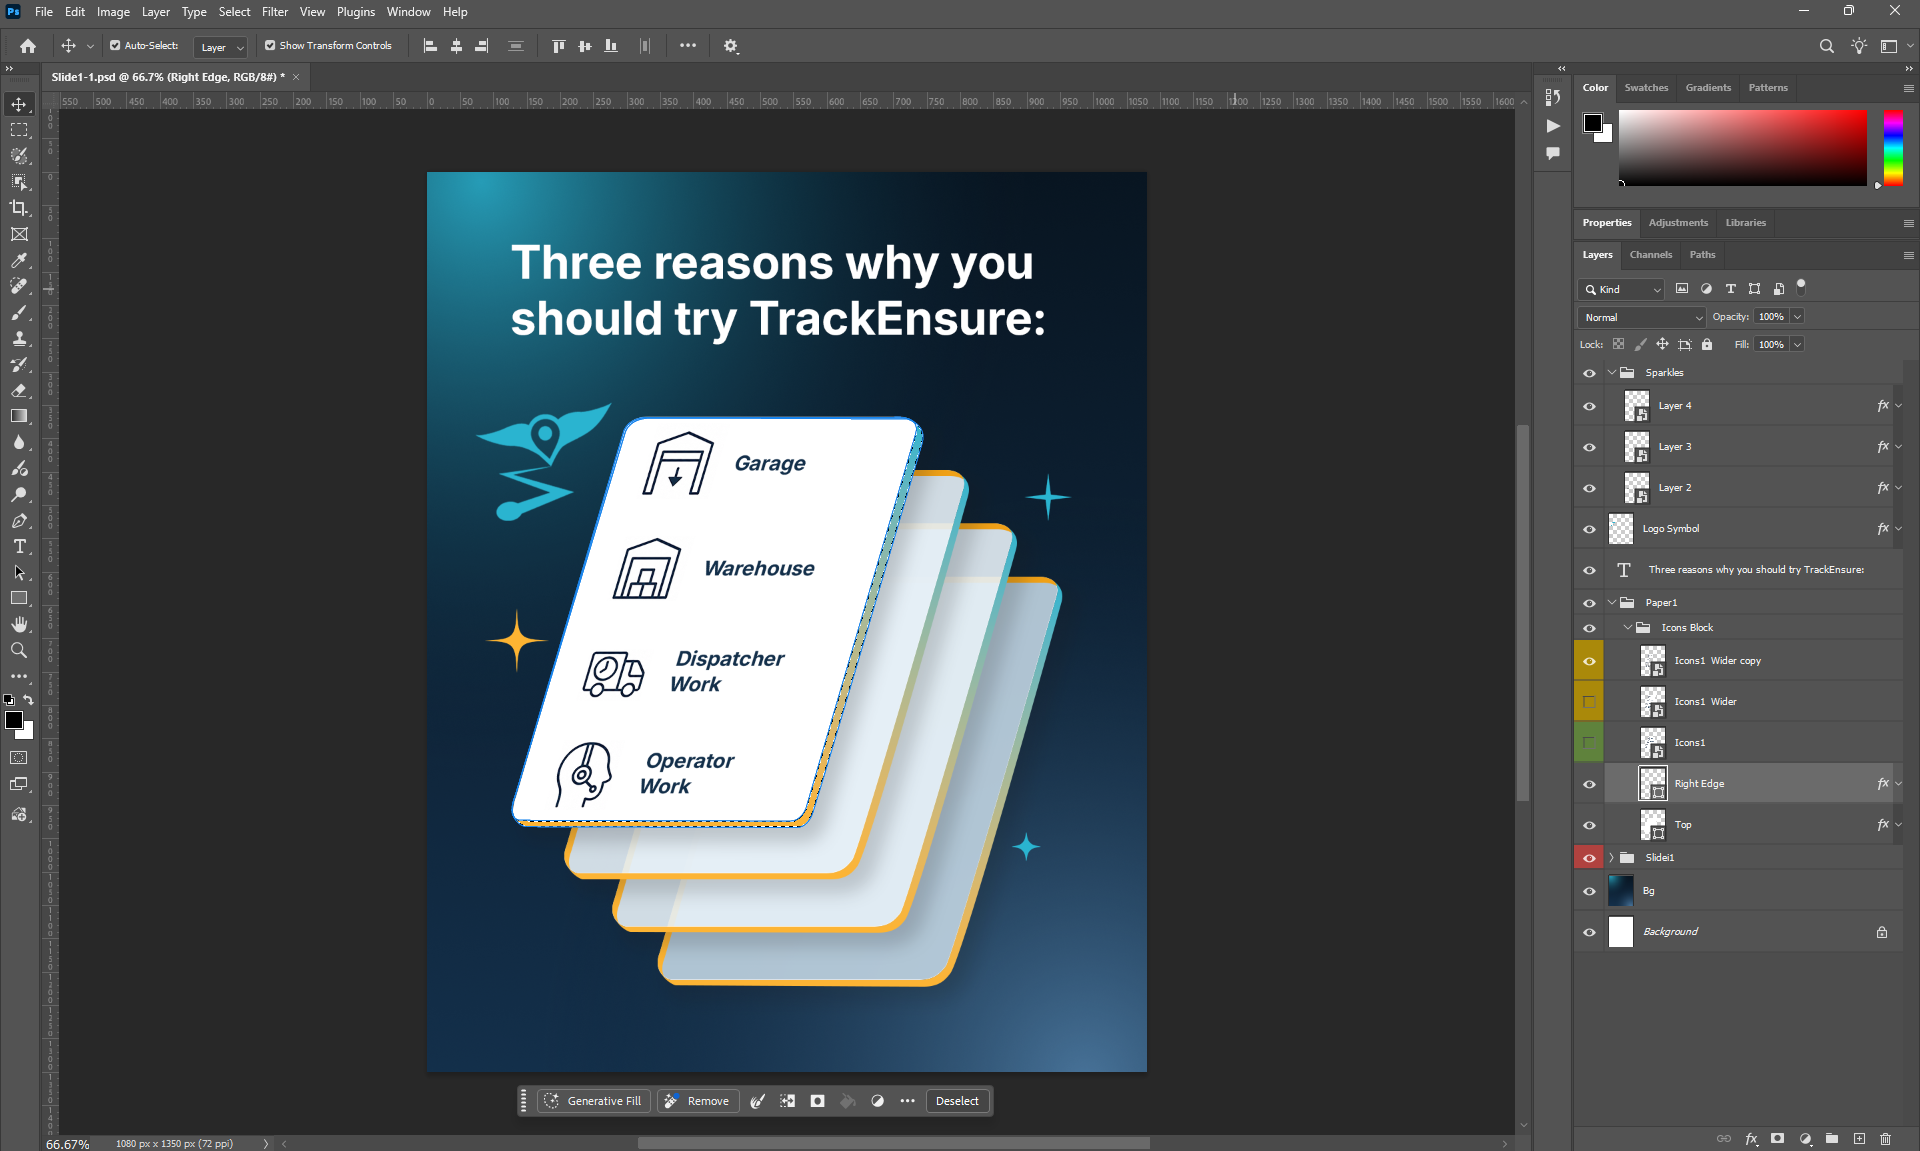Open the Plugins menu
The image size is (1920, 1151).
point(356,12)
